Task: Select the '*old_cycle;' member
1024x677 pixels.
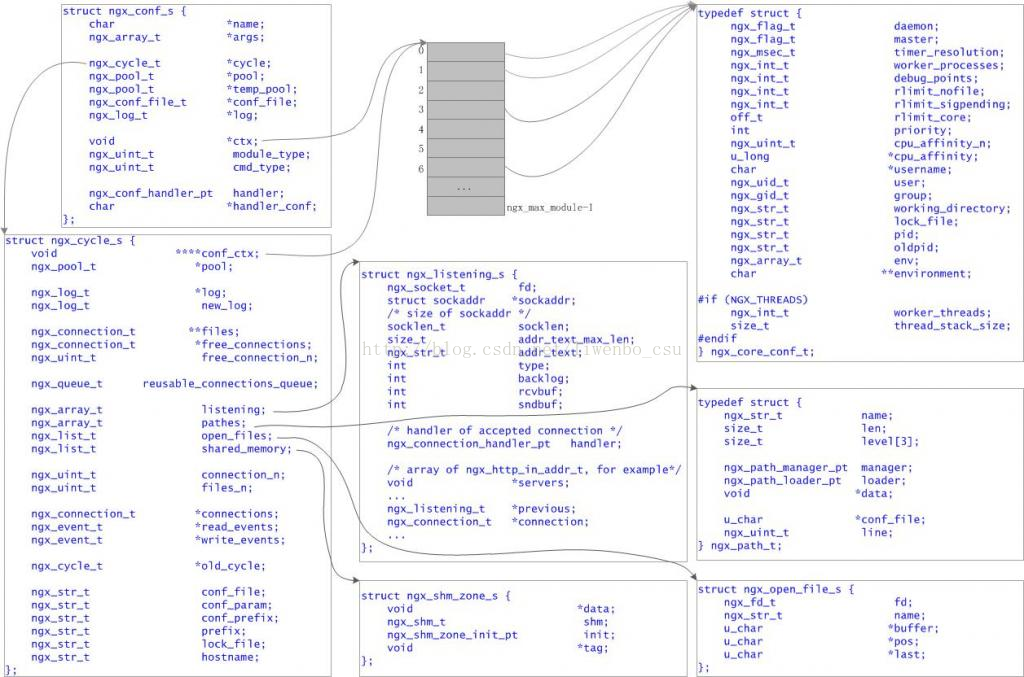Action: click(x=230, y=567)
